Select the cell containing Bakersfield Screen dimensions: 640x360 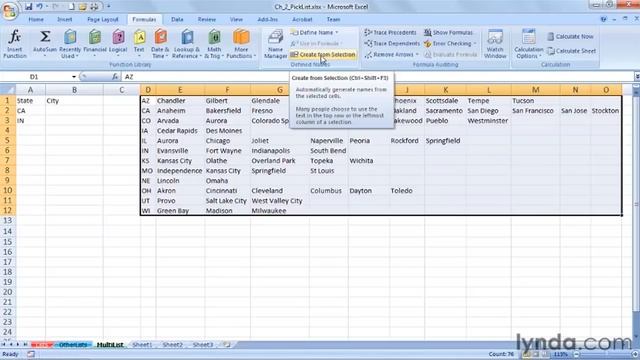point(227,111)
